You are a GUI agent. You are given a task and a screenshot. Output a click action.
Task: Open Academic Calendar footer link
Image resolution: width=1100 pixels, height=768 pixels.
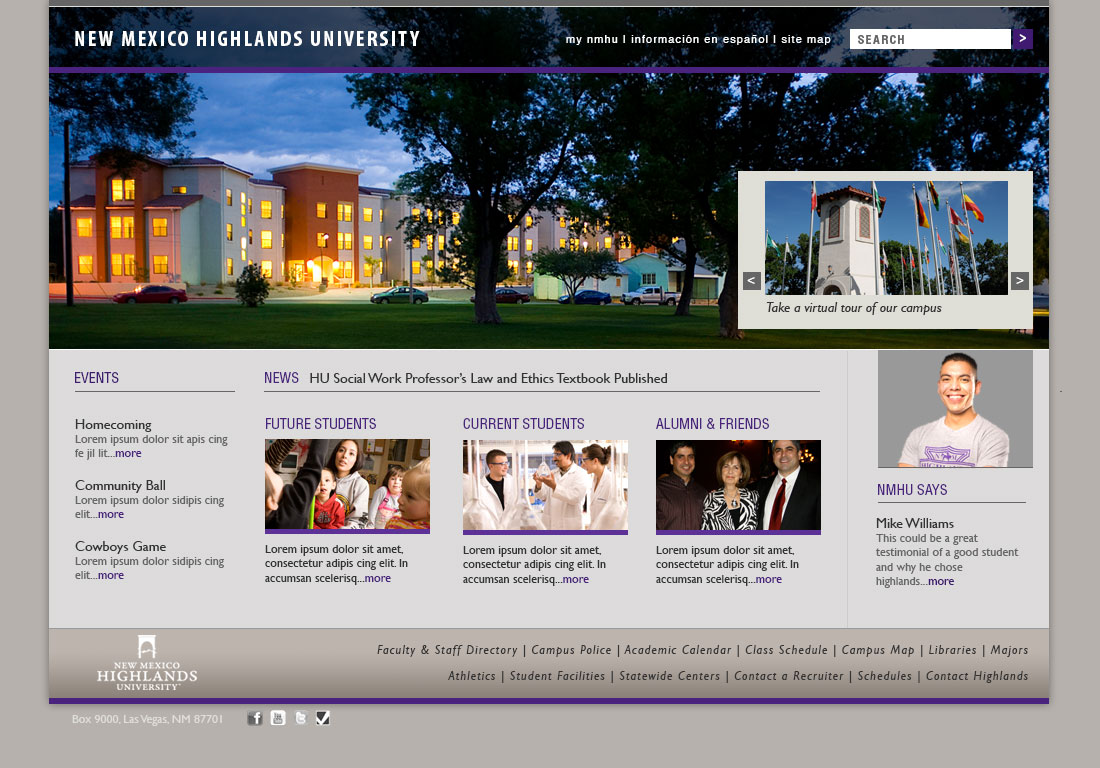coord(678,650)
